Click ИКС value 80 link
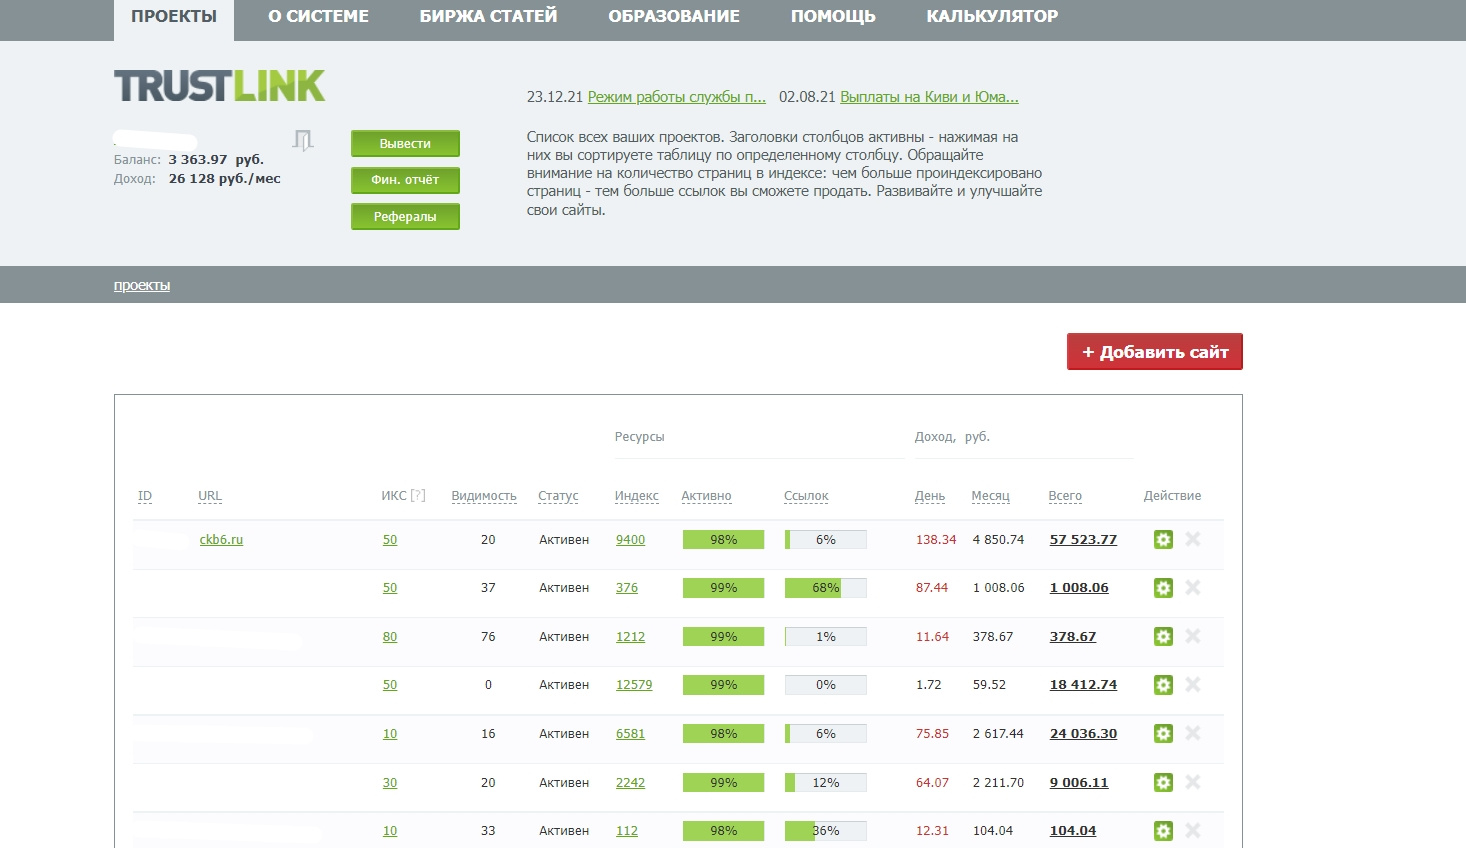Screen dimensions: 1466x848 (390, 637)
